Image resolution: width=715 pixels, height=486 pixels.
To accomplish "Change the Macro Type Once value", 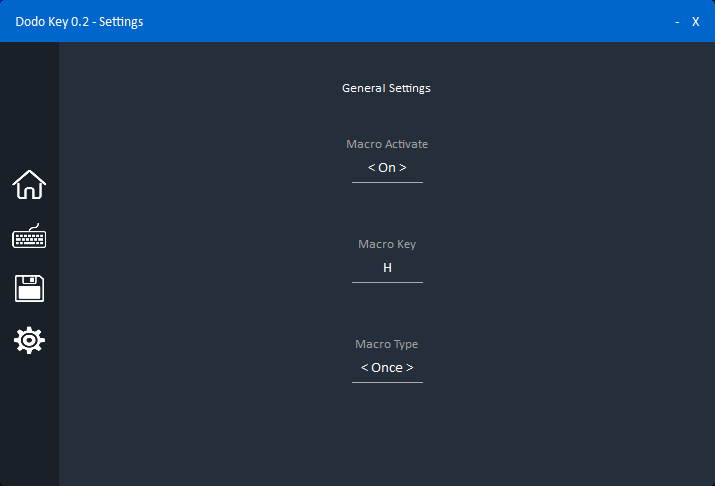I will tap(387, 367).
